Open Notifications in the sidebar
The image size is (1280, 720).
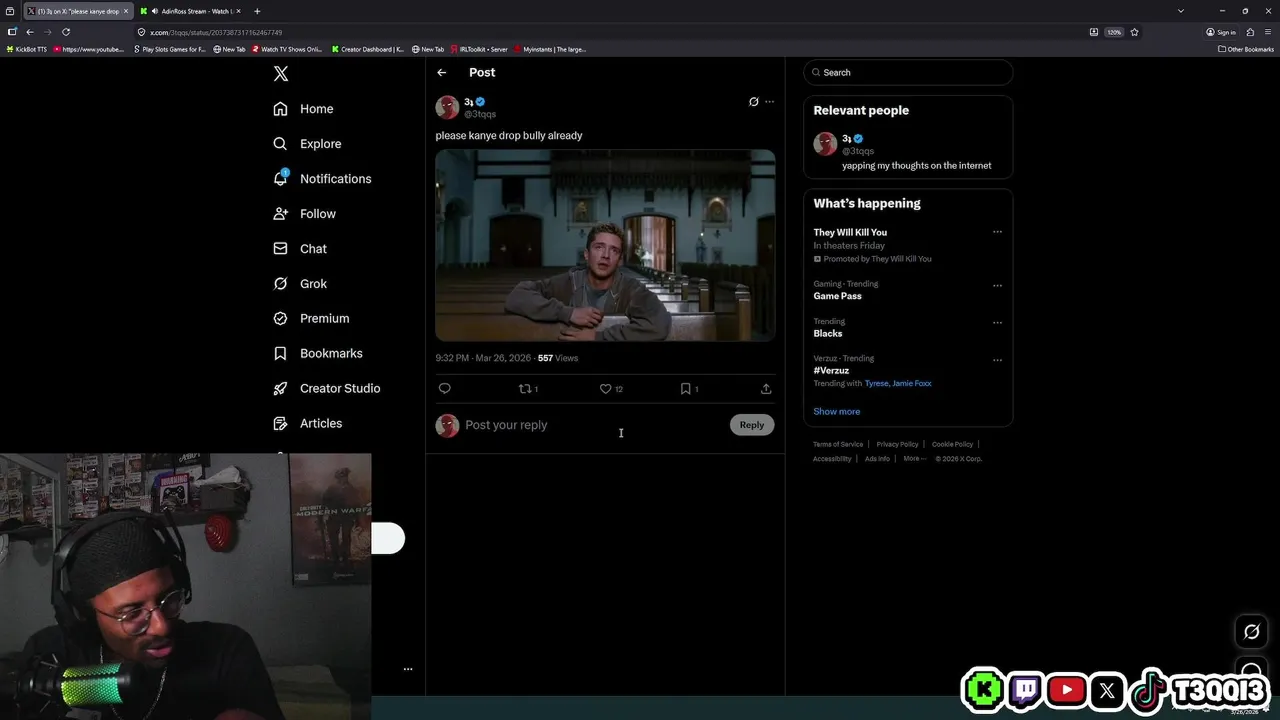coord(322,179)
